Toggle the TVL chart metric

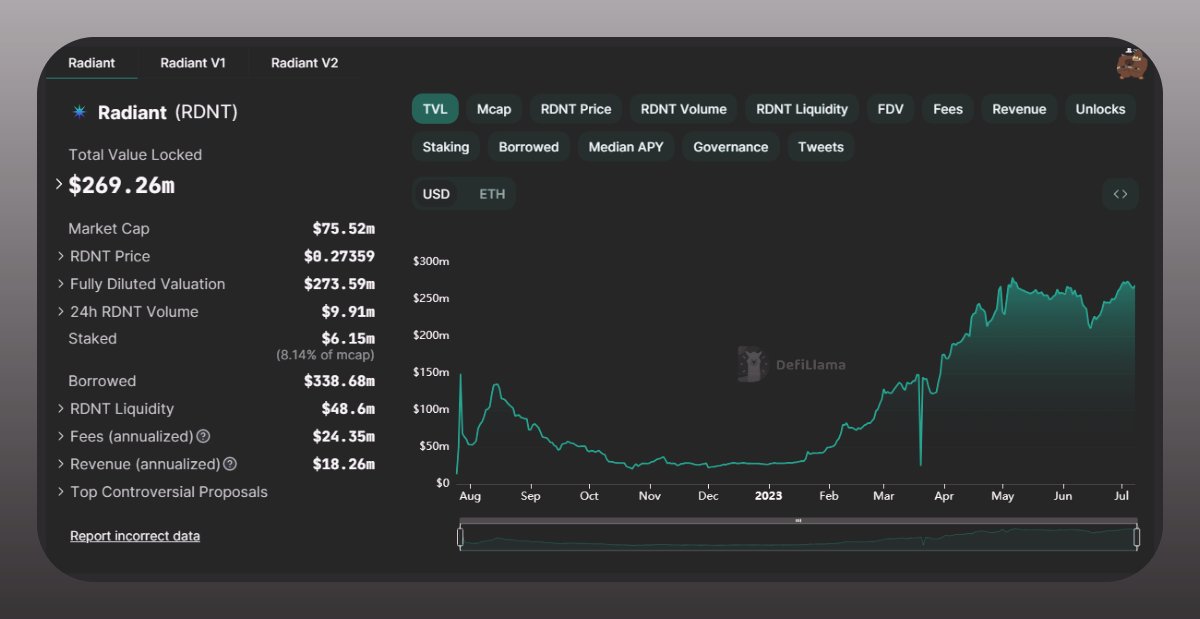point(435,109)
